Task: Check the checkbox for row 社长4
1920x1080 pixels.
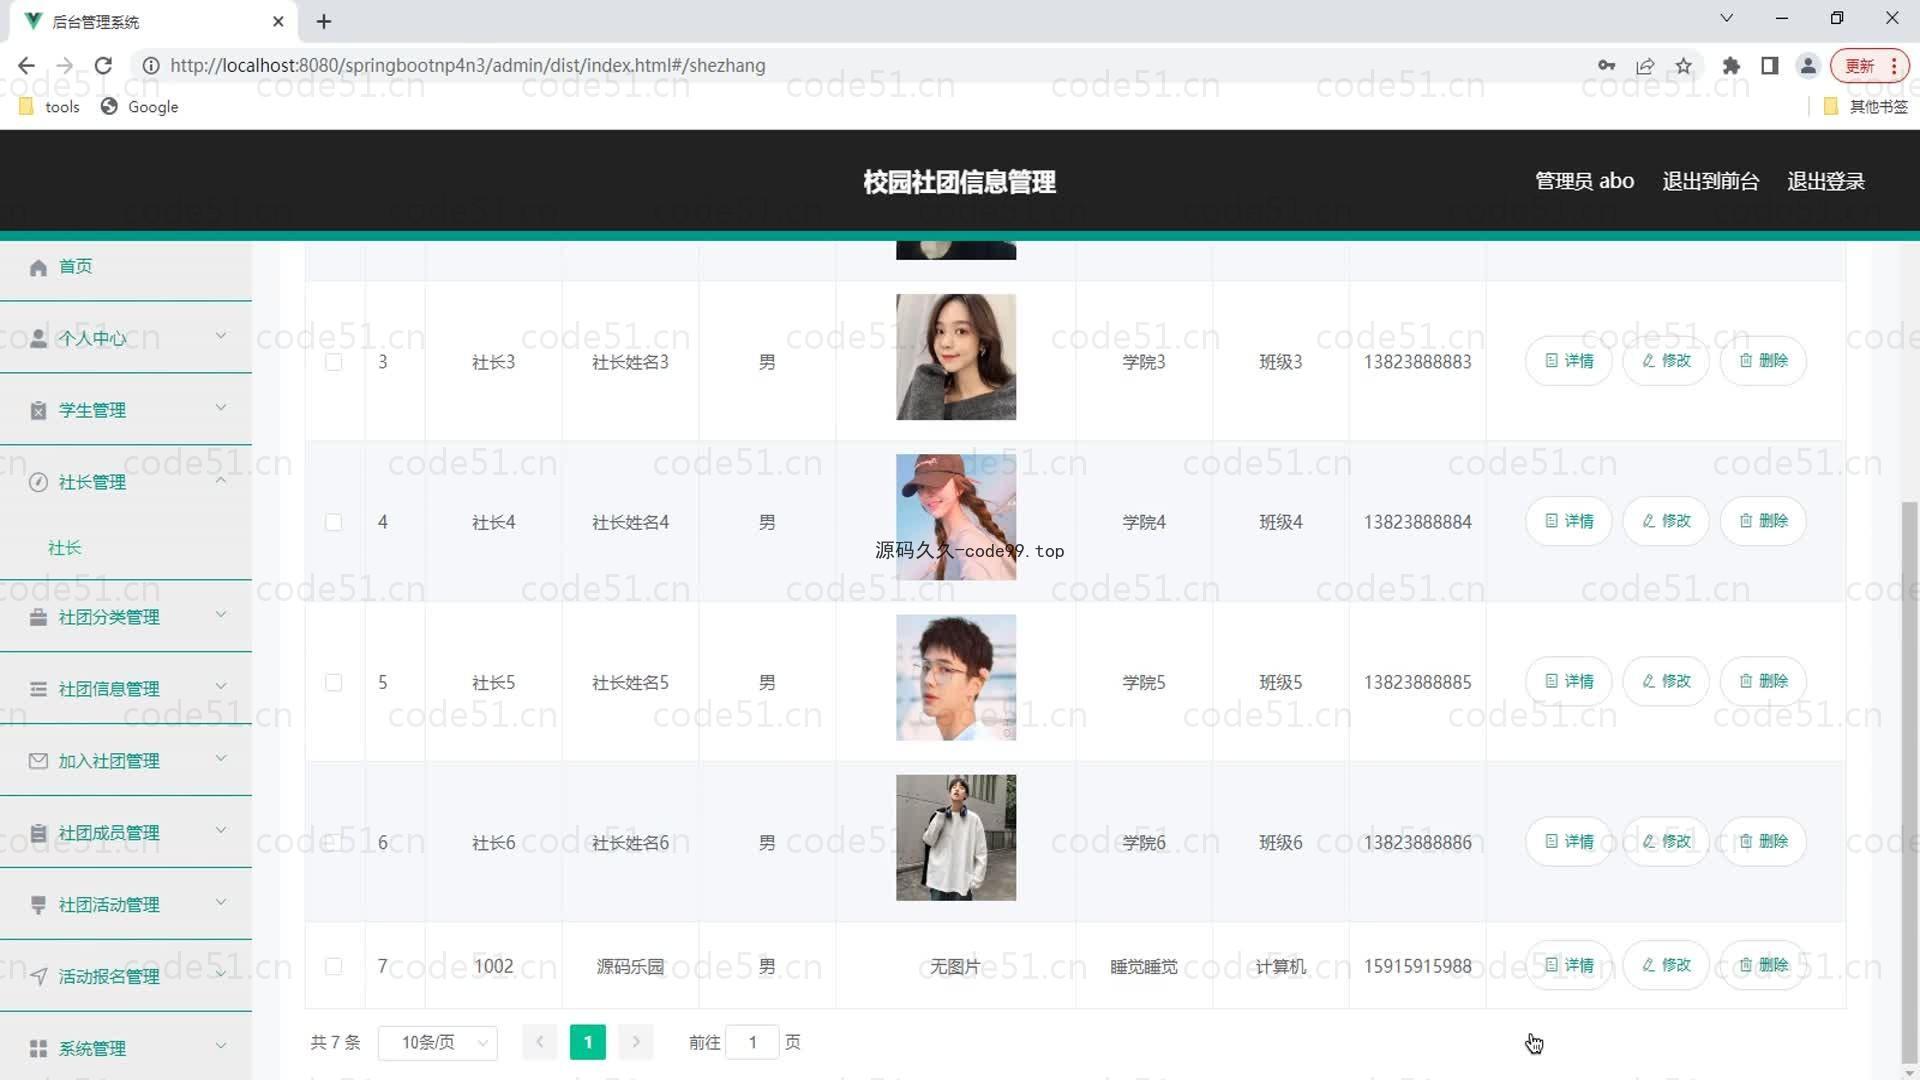Action: (334, 522)
